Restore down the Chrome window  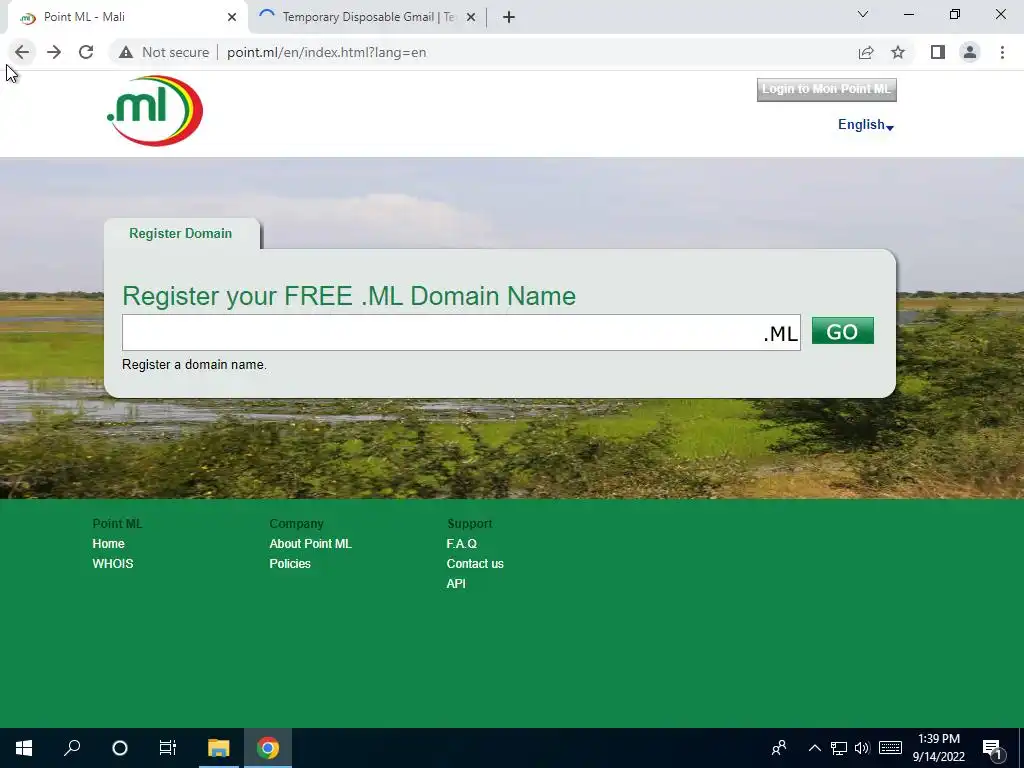point(955,14)
